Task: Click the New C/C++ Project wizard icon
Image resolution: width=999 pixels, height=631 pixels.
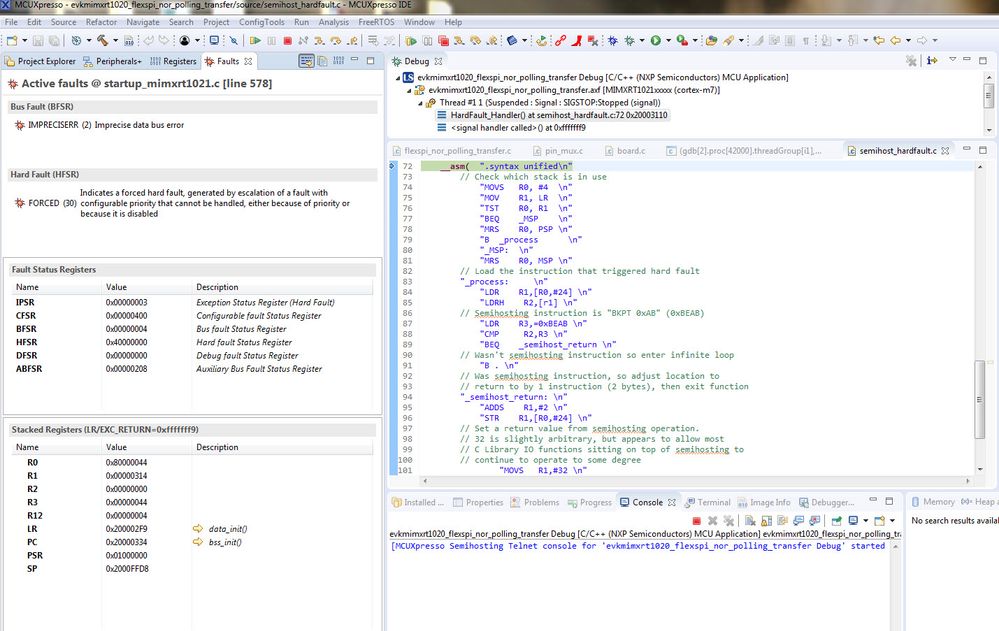Action: coord(12,39)
